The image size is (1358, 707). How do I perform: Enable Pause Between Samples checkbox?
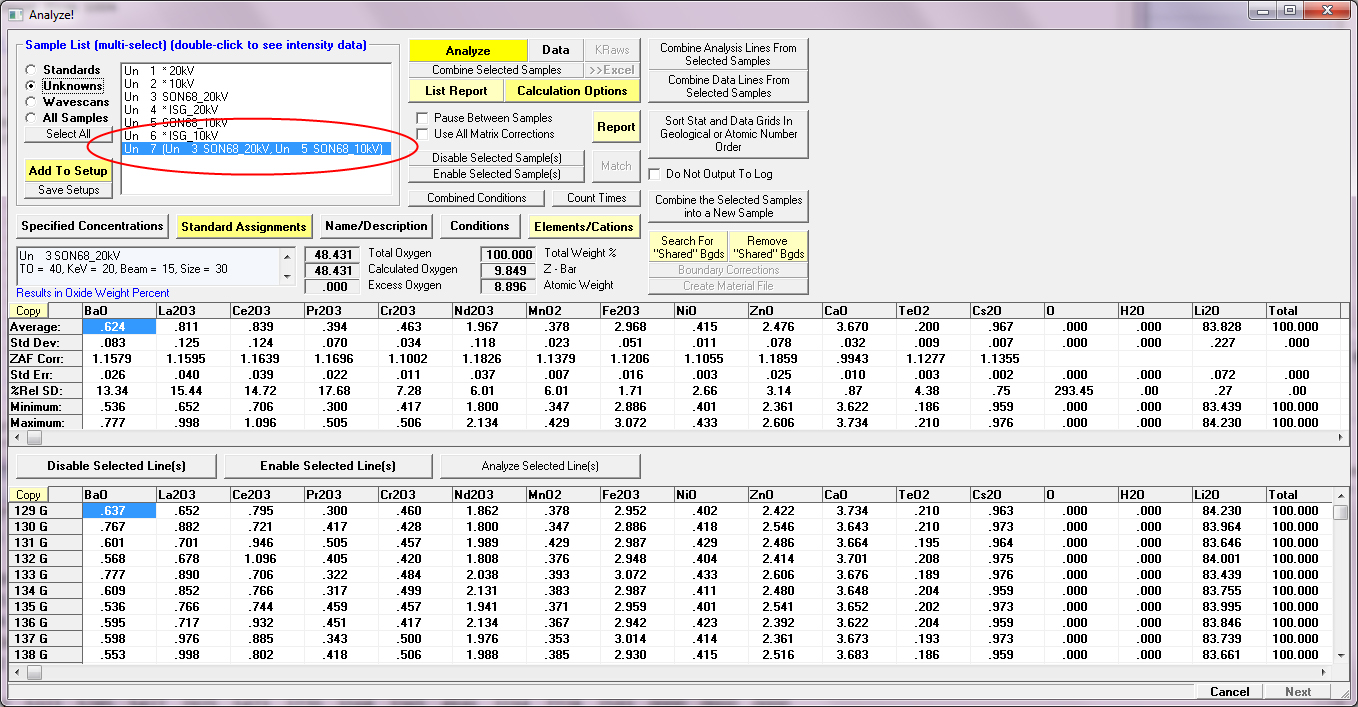(x=422, y=118)
